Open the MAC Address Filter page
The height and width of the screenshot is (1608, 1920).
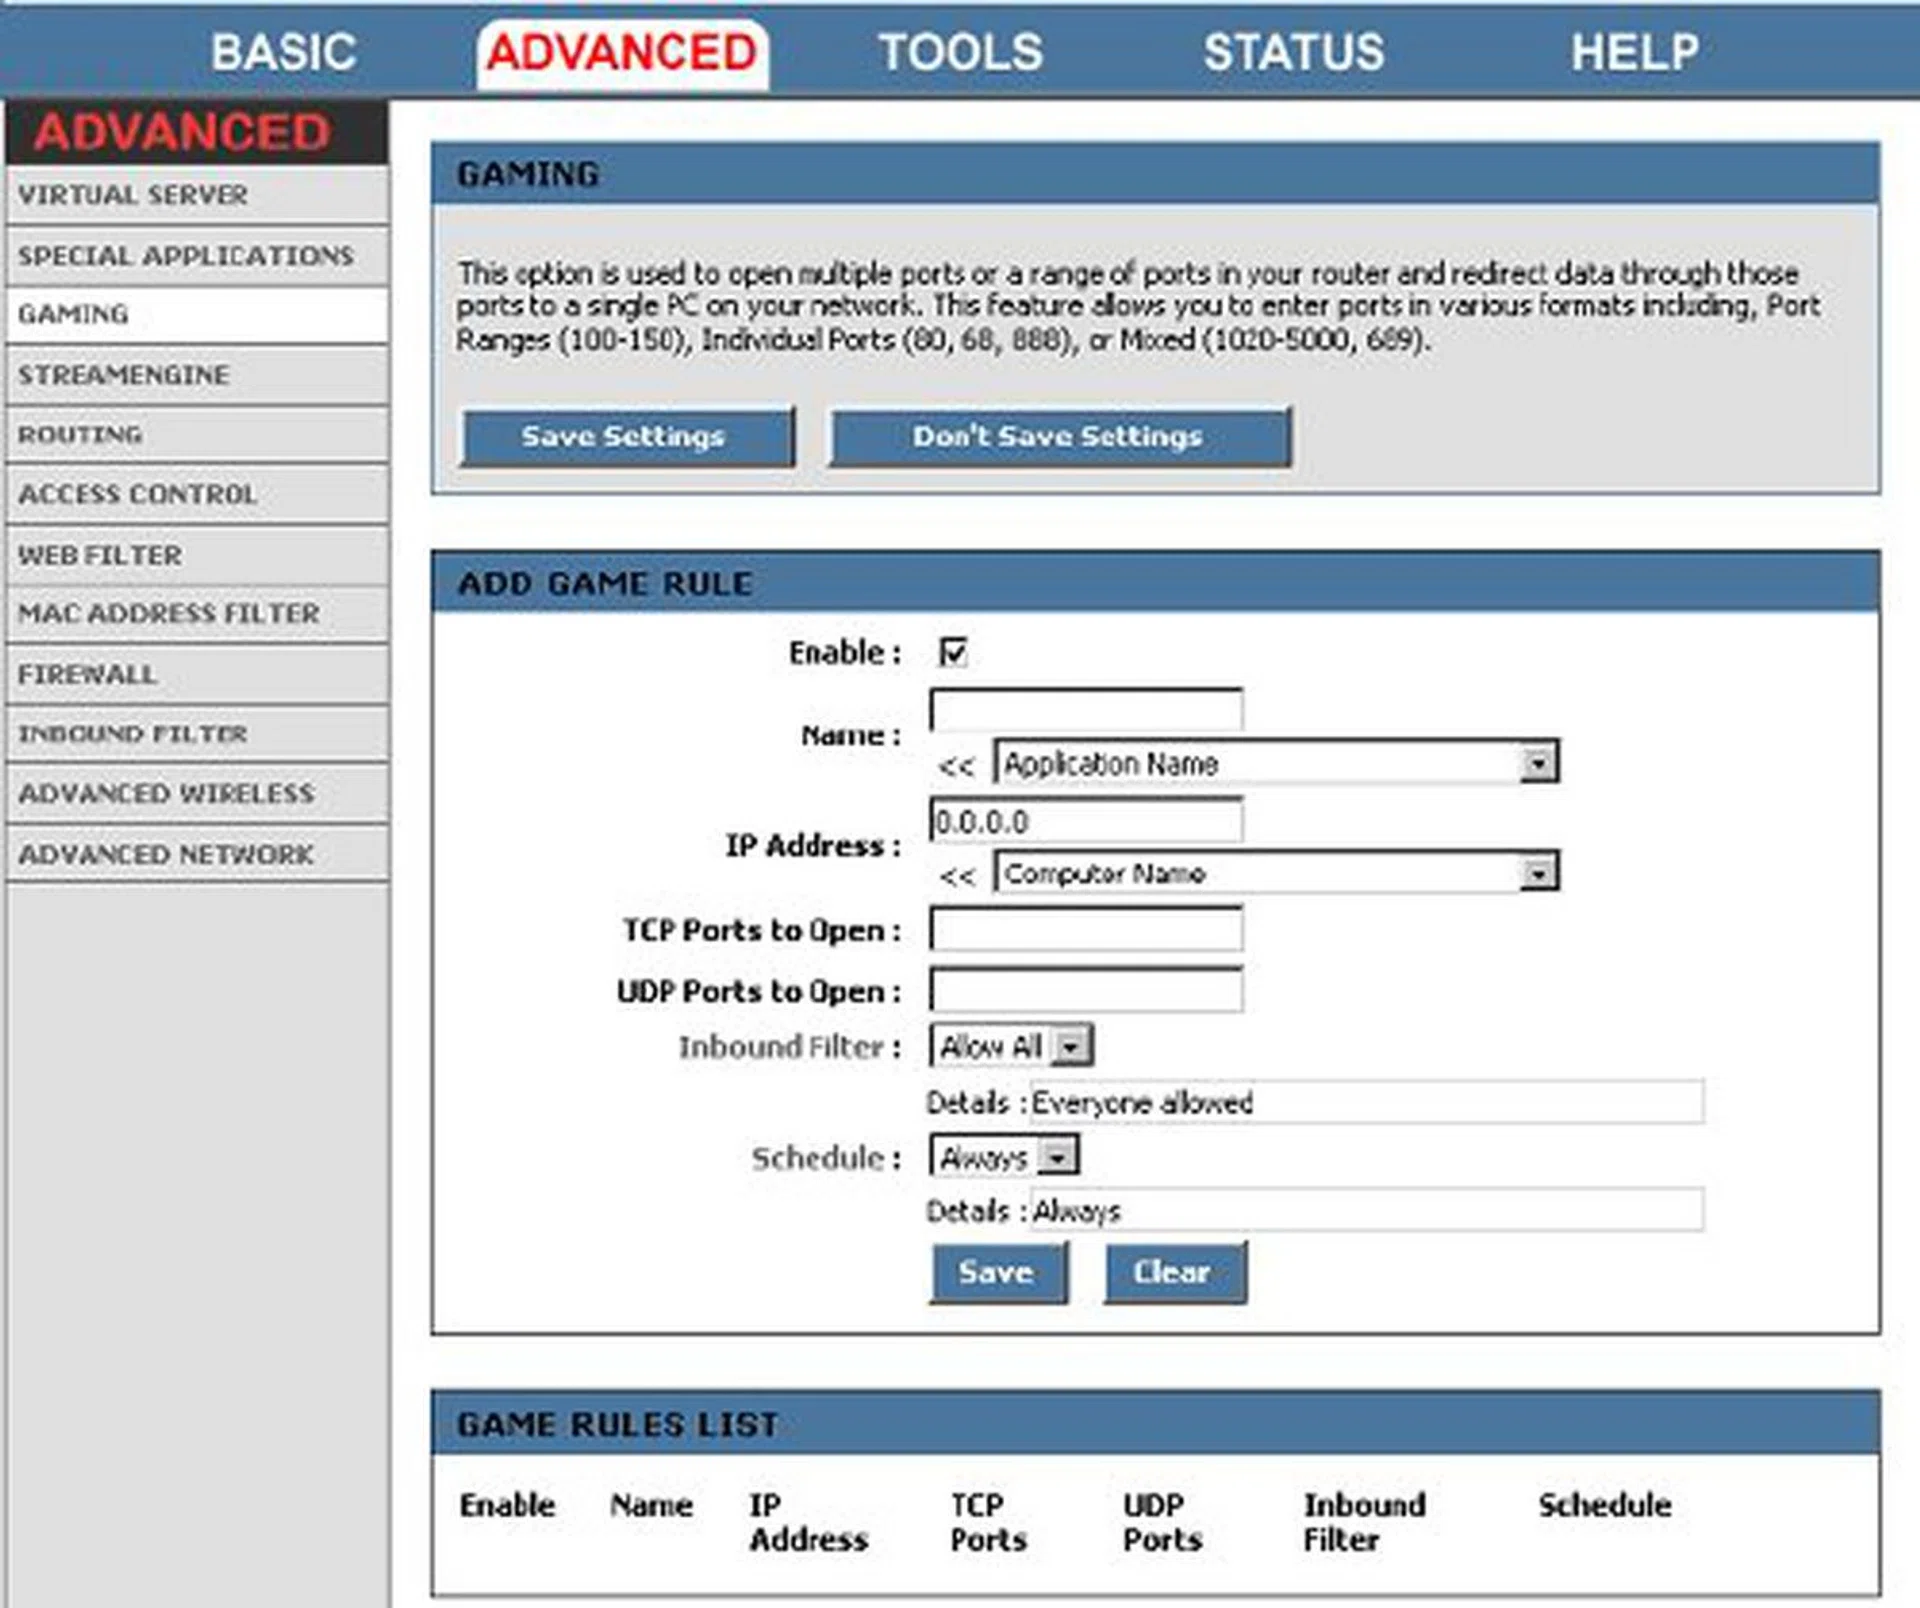click(166, 615)
